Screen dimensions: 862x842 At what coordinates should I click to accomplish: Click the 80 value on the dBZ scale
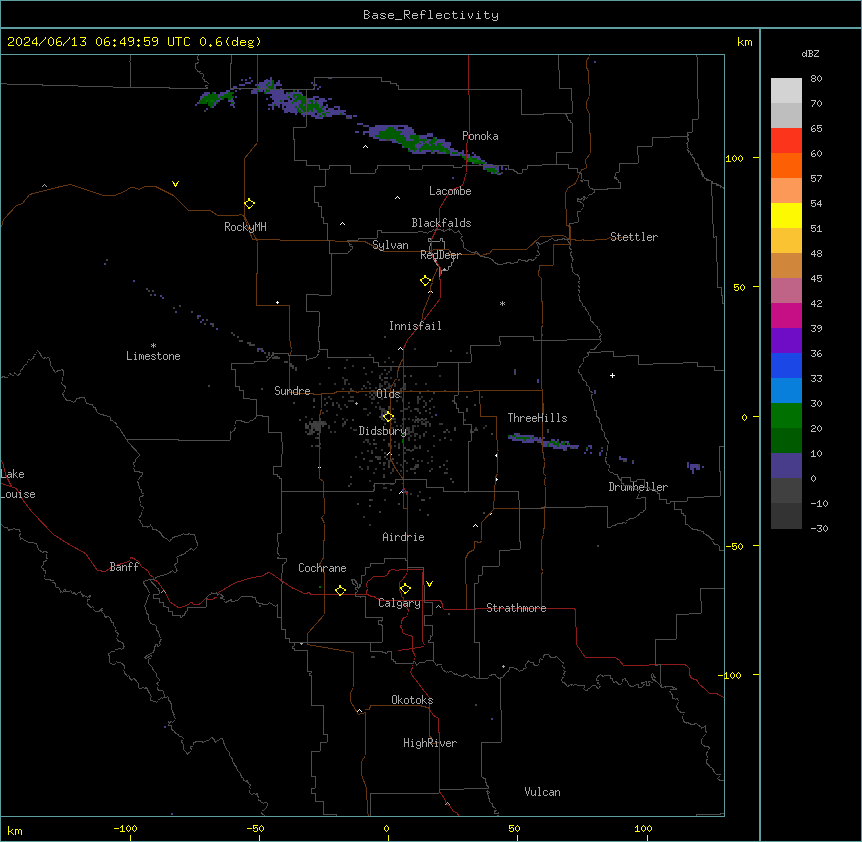816,79
